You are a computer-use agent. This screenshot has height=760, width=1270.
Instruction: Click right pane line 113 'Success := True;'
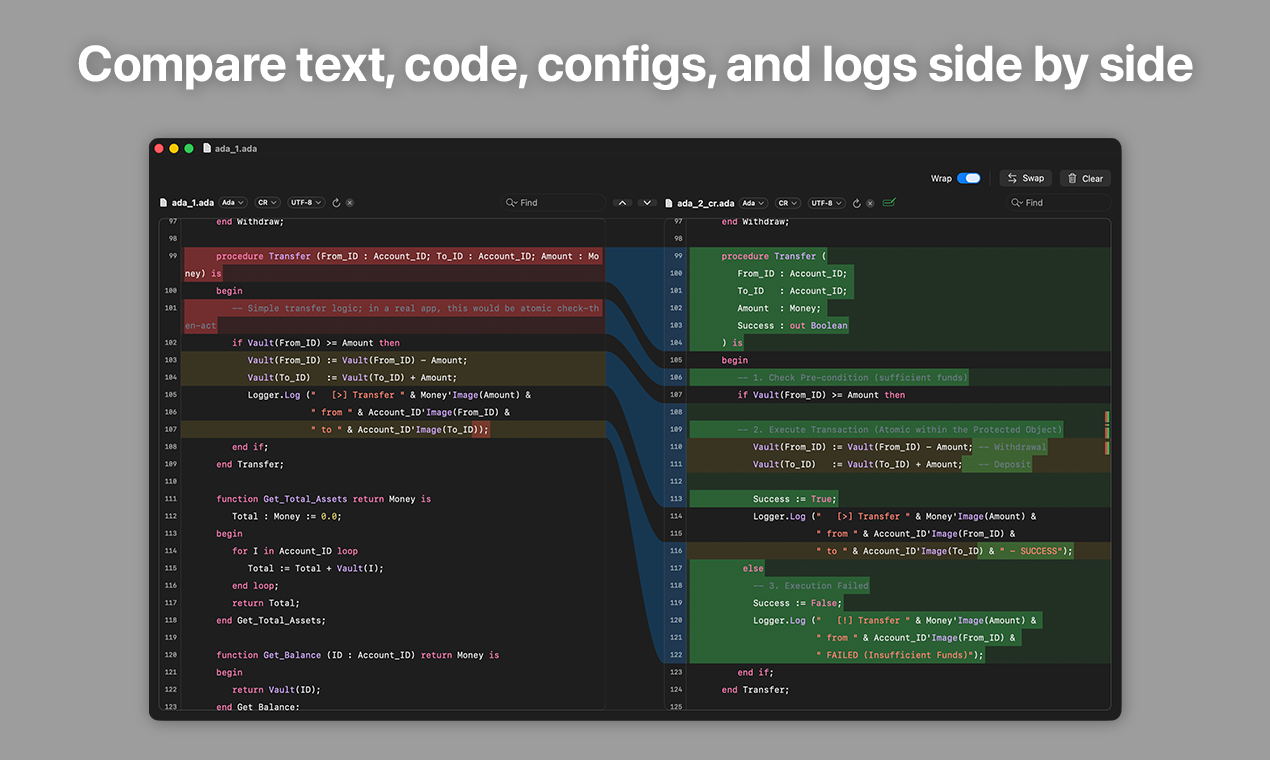795,499
